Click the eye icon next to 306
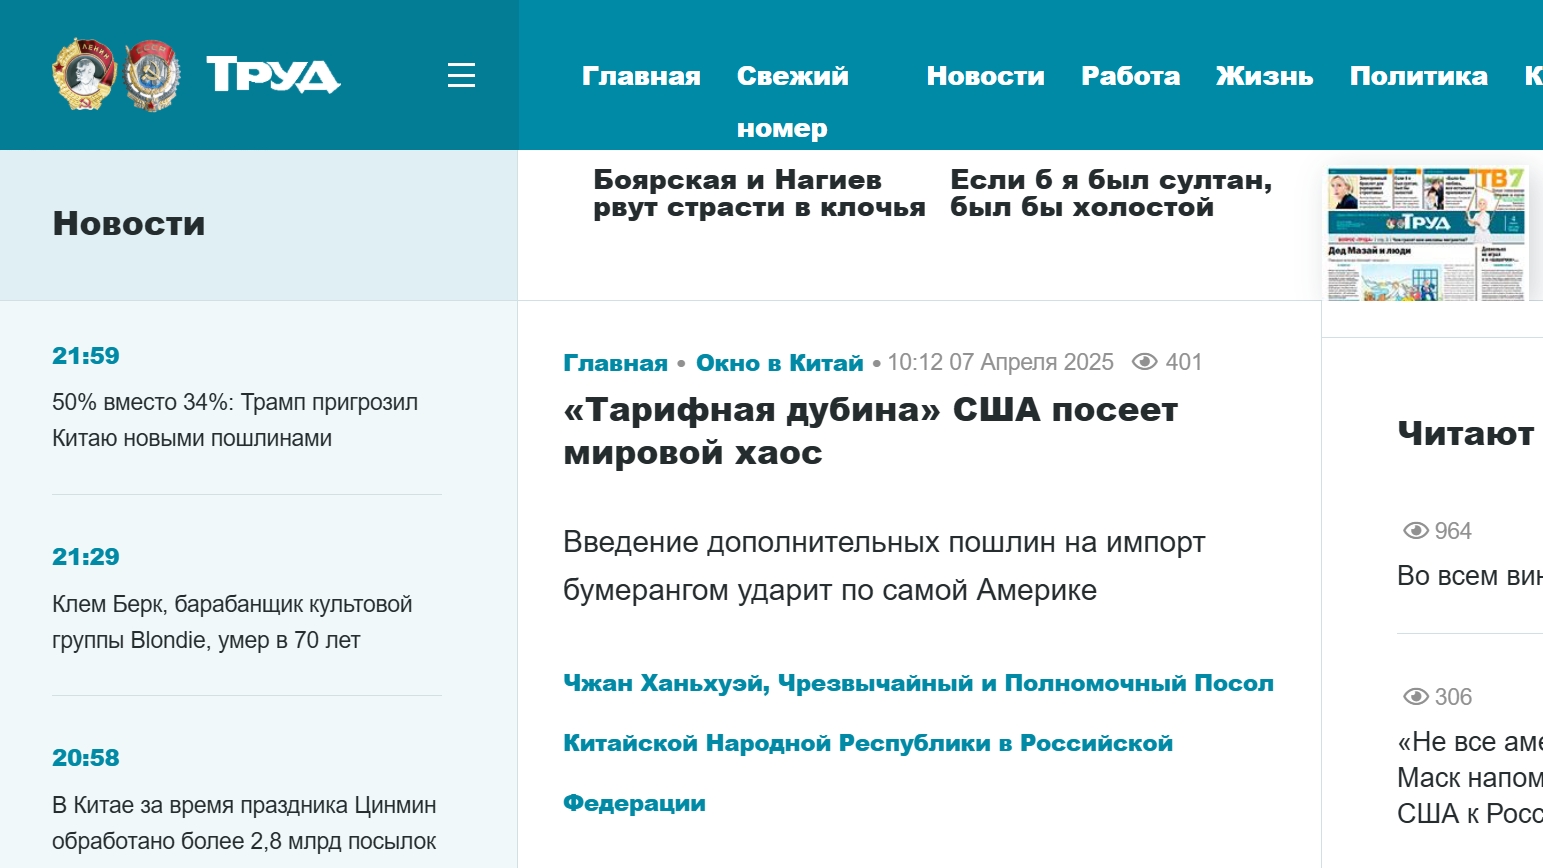 tap(1415, 697)
